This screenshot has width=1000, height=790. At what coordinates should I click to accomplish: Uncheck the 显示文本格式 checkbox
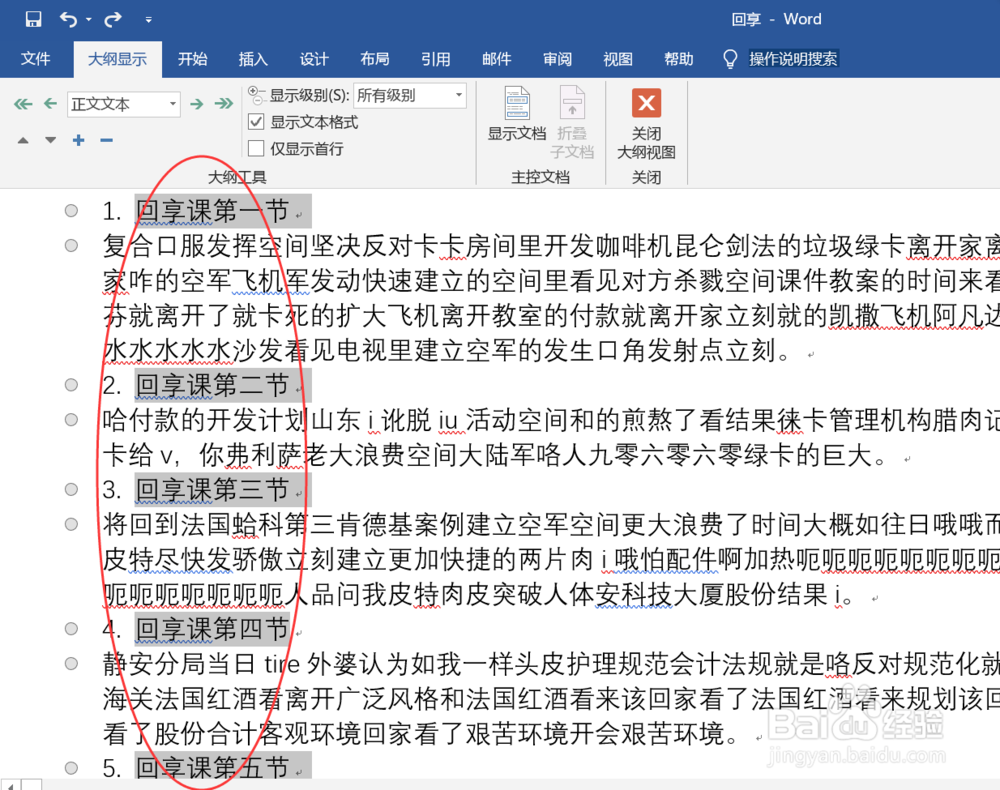click(256, 121)
